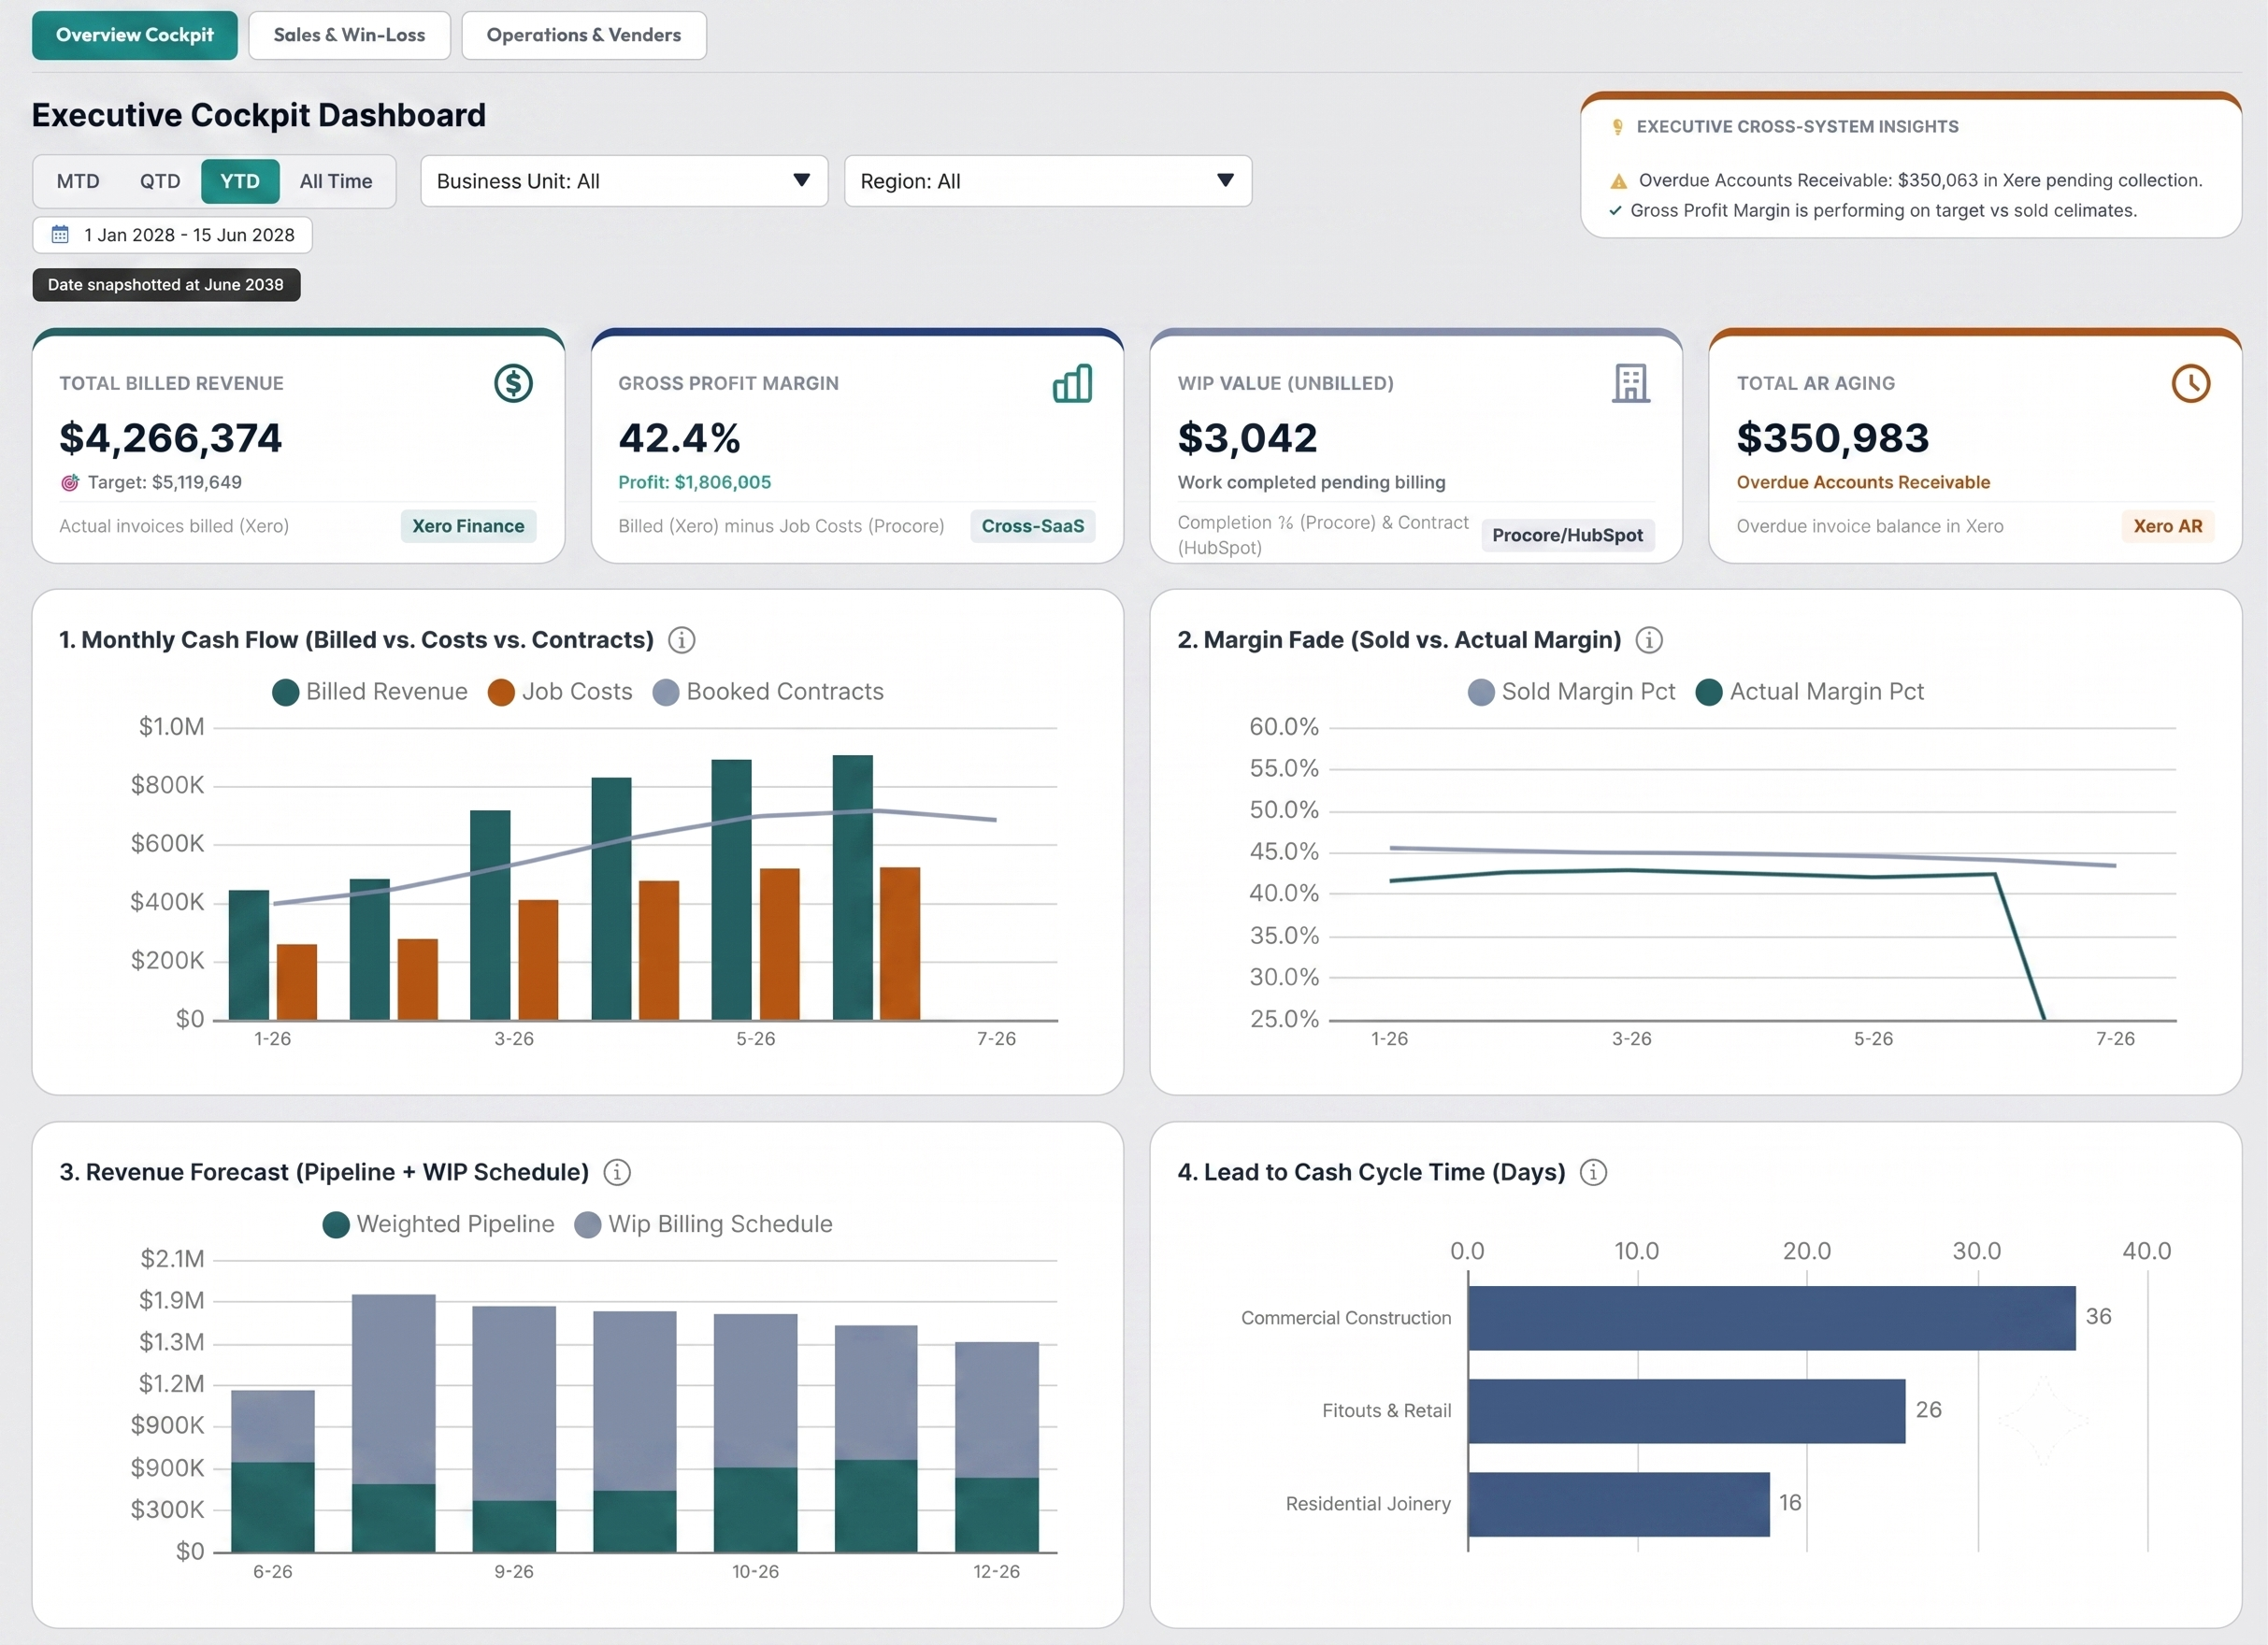Click the Business Unit dropdown arrow
This screenshot has width=2268, height=1645.
tap(801, 180)
